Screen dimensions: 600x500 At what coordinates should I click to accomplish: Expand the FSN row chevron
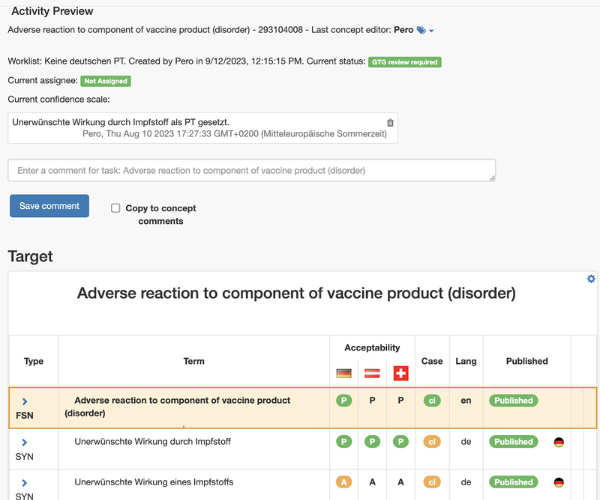24,401
